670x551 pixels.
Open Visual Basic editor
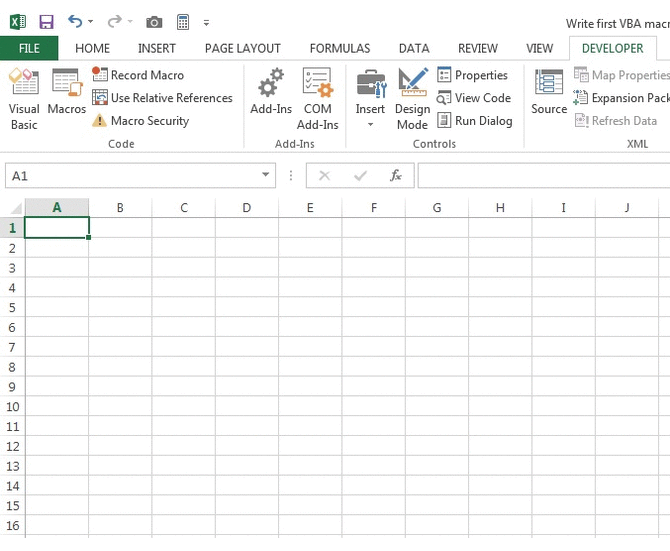[x=24, y=99]
